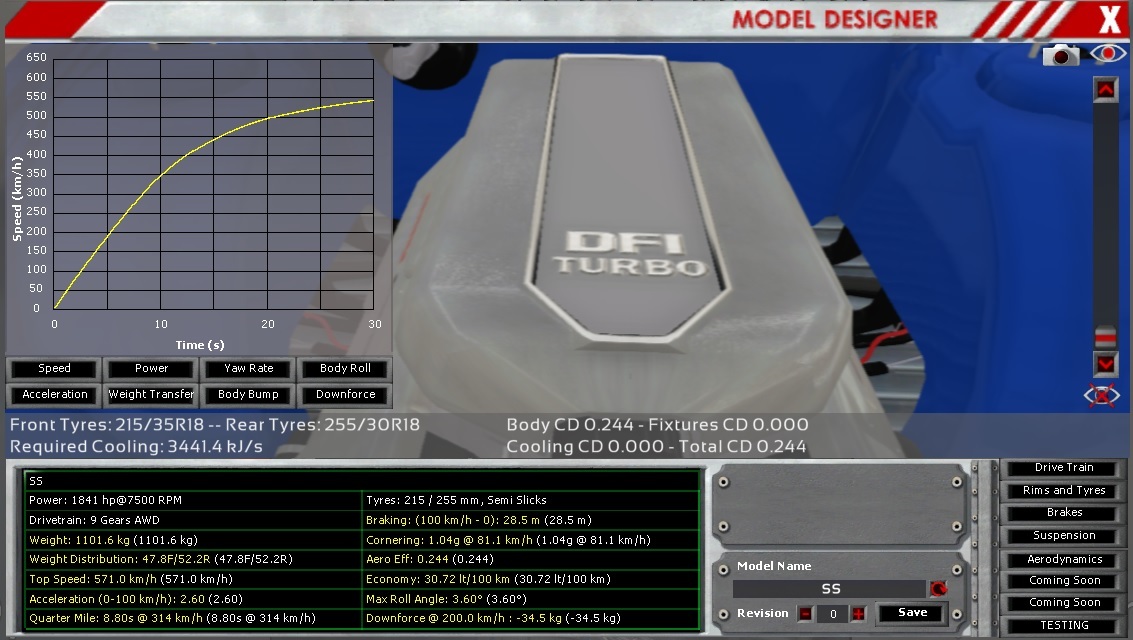Click the Max Roll Angle 3.60° stat
Image resolution: width=1133 pixels, height=640 pixels.
pyautogui.click(x=446, y=599)
